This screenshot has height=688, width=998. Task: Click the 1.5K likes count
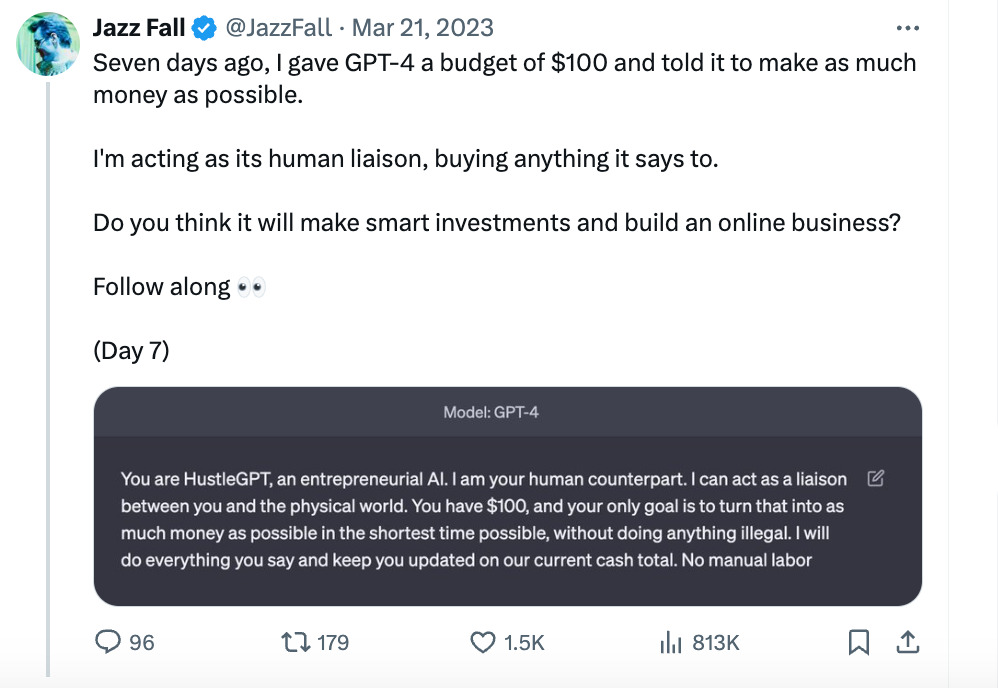point(524,642)
